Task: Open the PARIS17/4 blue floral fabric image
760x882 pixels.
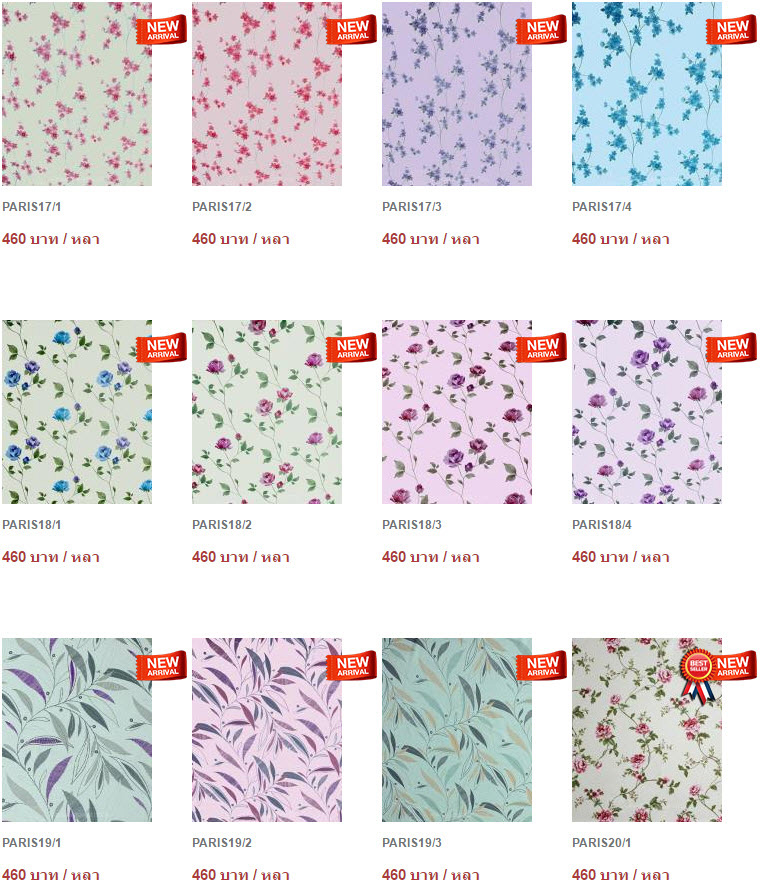Action: pyautogui.click(x=647, y=94)
